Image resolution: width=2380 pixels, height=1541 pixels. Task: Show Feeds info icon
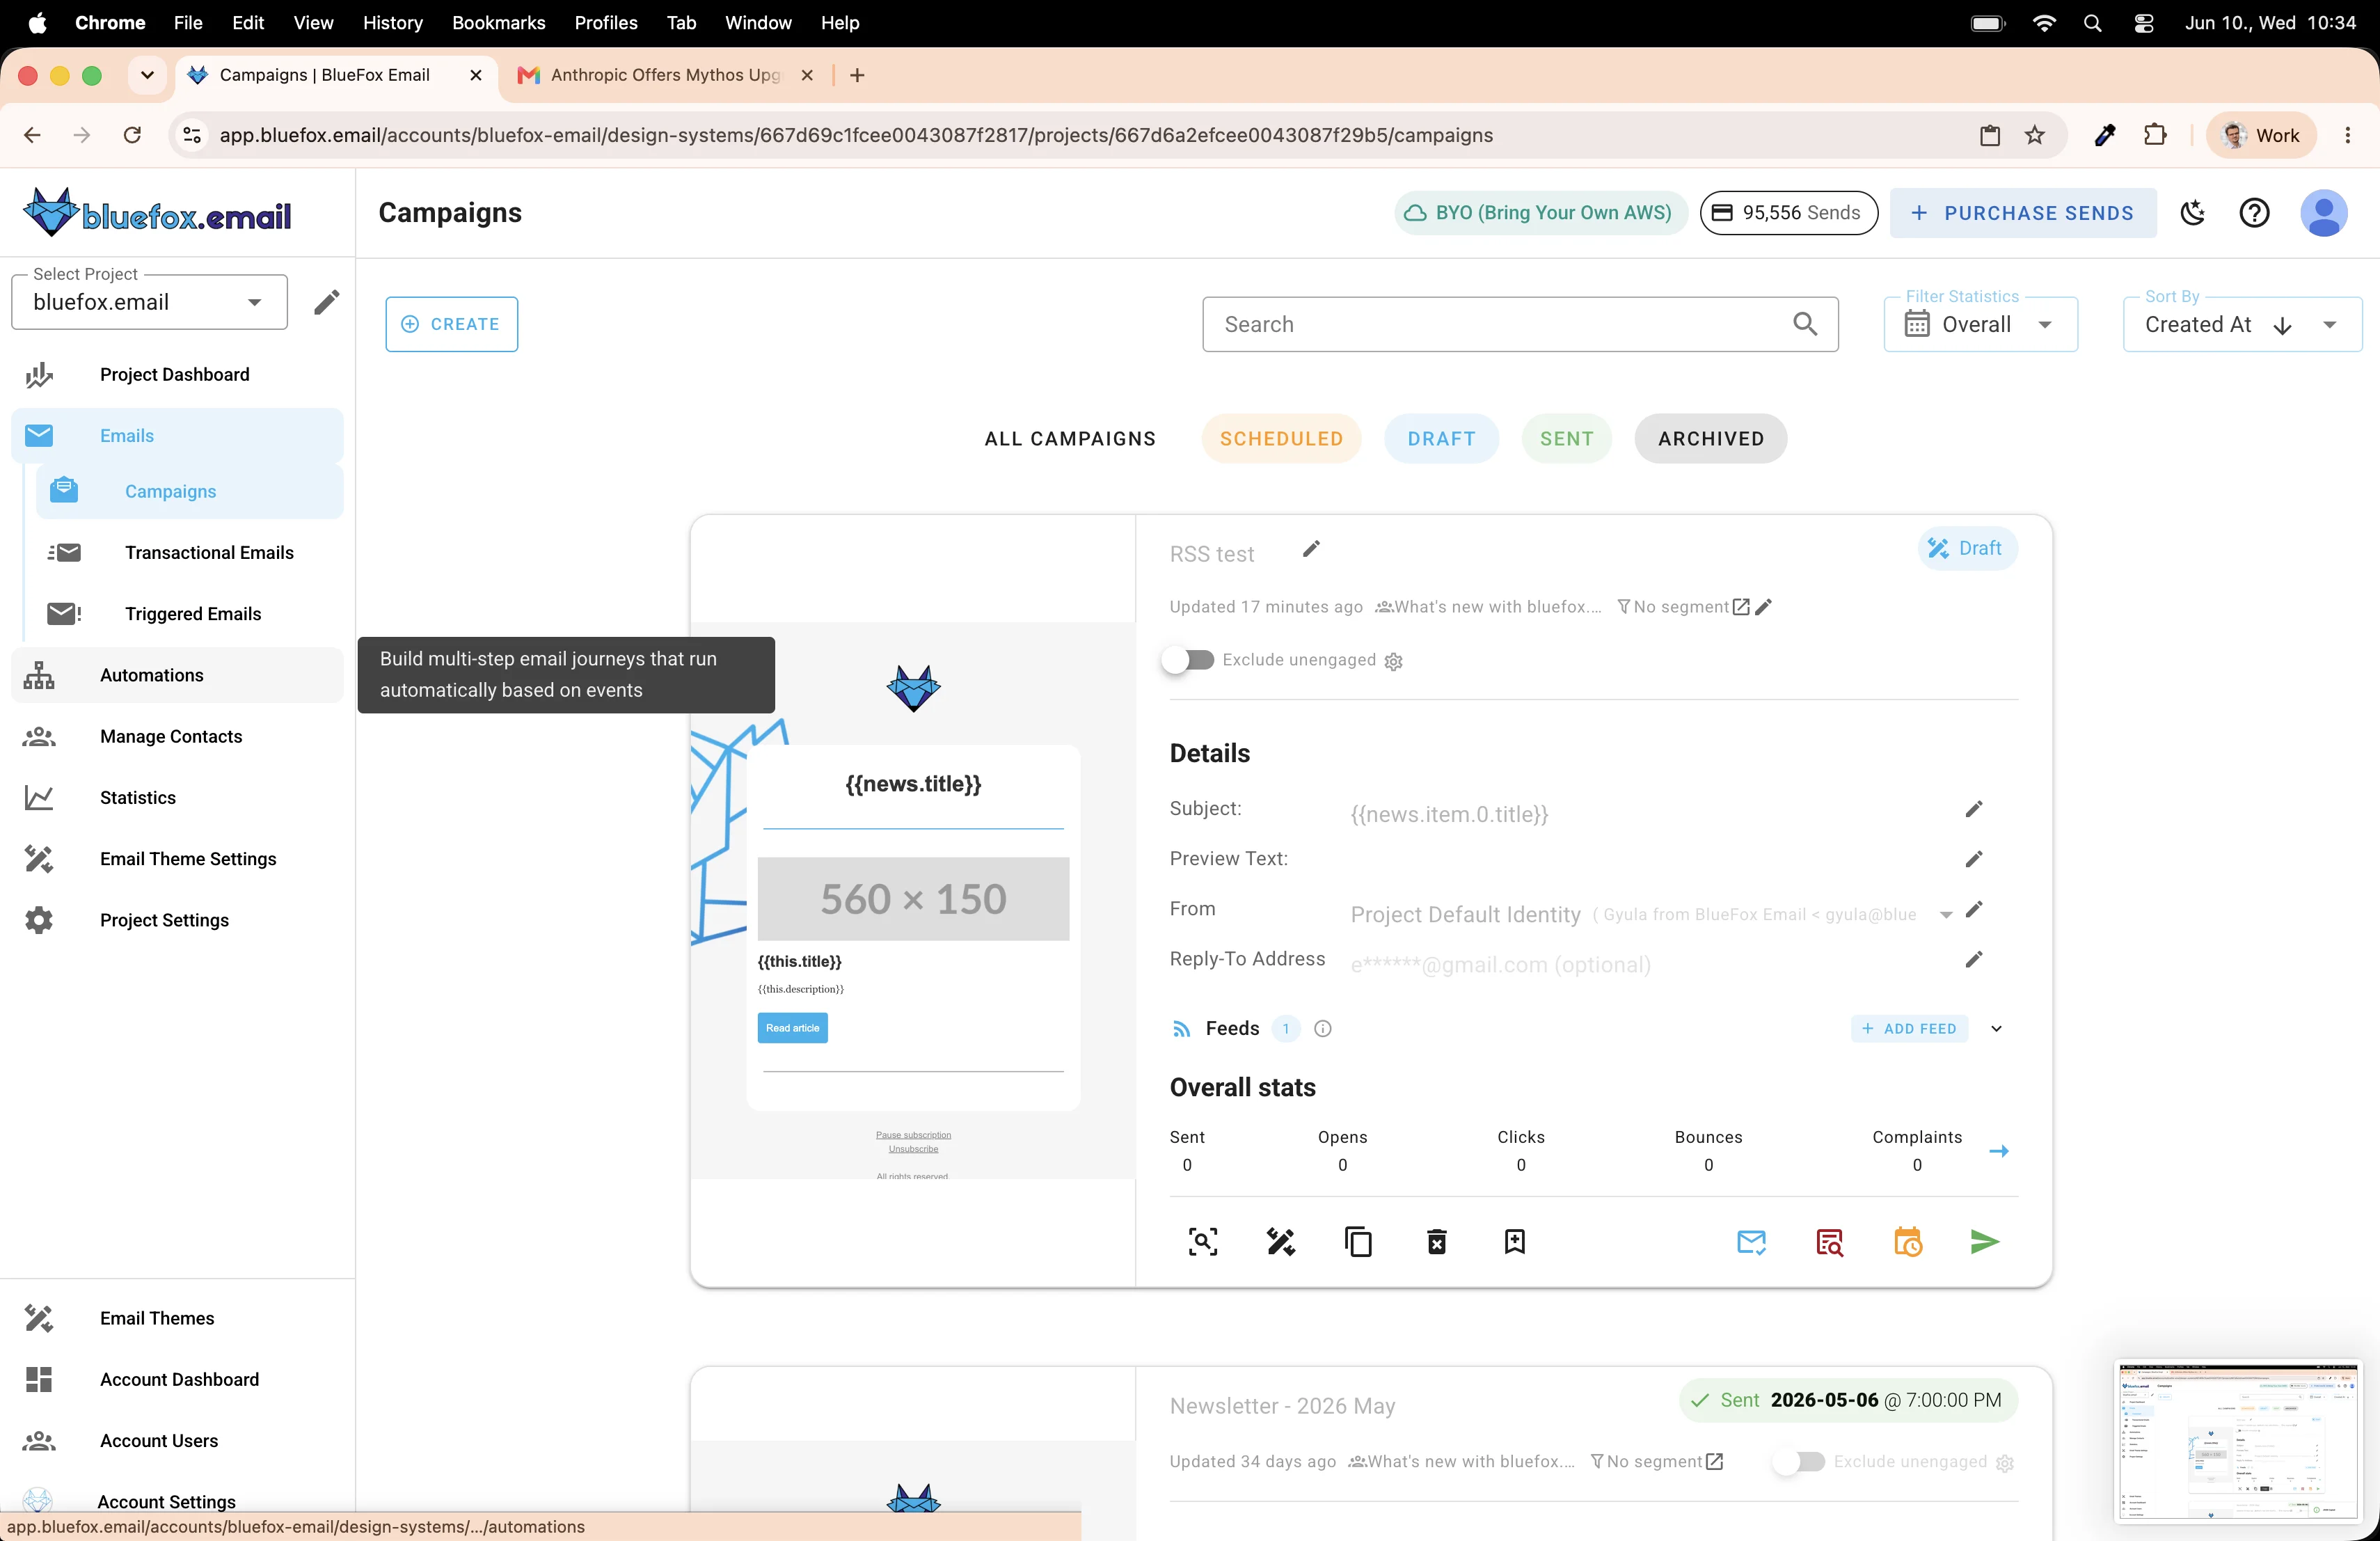1322,1028
